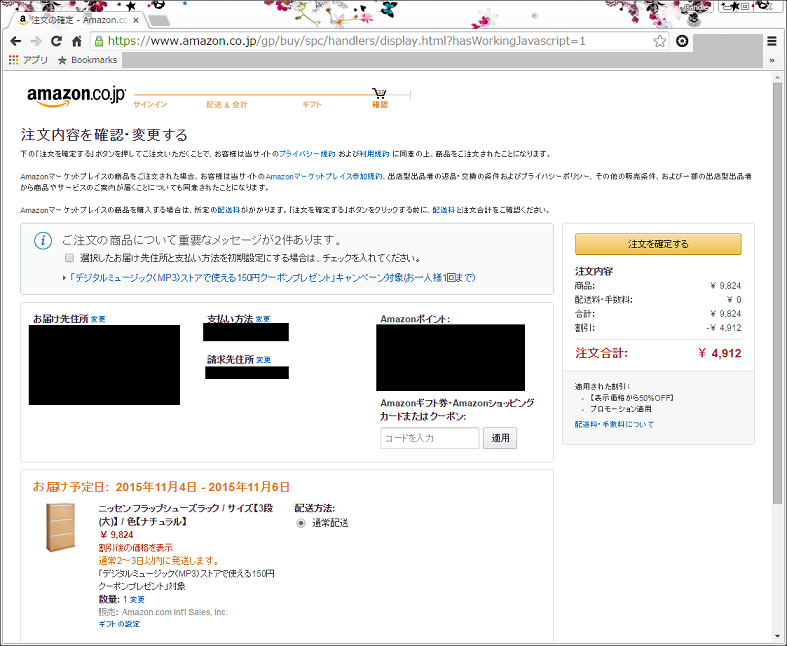The height and width of the screenshot is (646, 787).
Task: Click the プロモーション適用 discount note
Action: (x=620, y=409)
